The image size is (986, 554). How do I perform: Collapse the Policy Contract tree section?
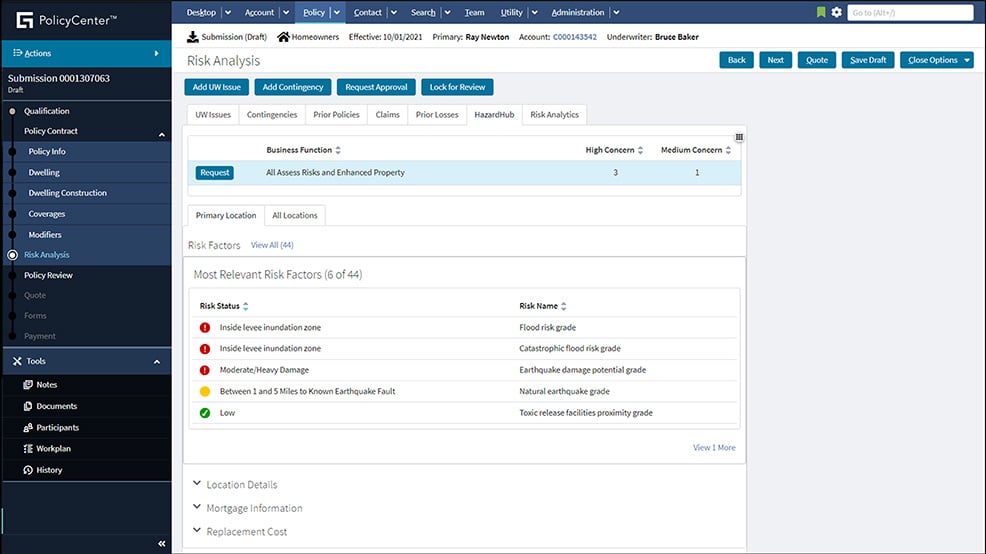161,132
